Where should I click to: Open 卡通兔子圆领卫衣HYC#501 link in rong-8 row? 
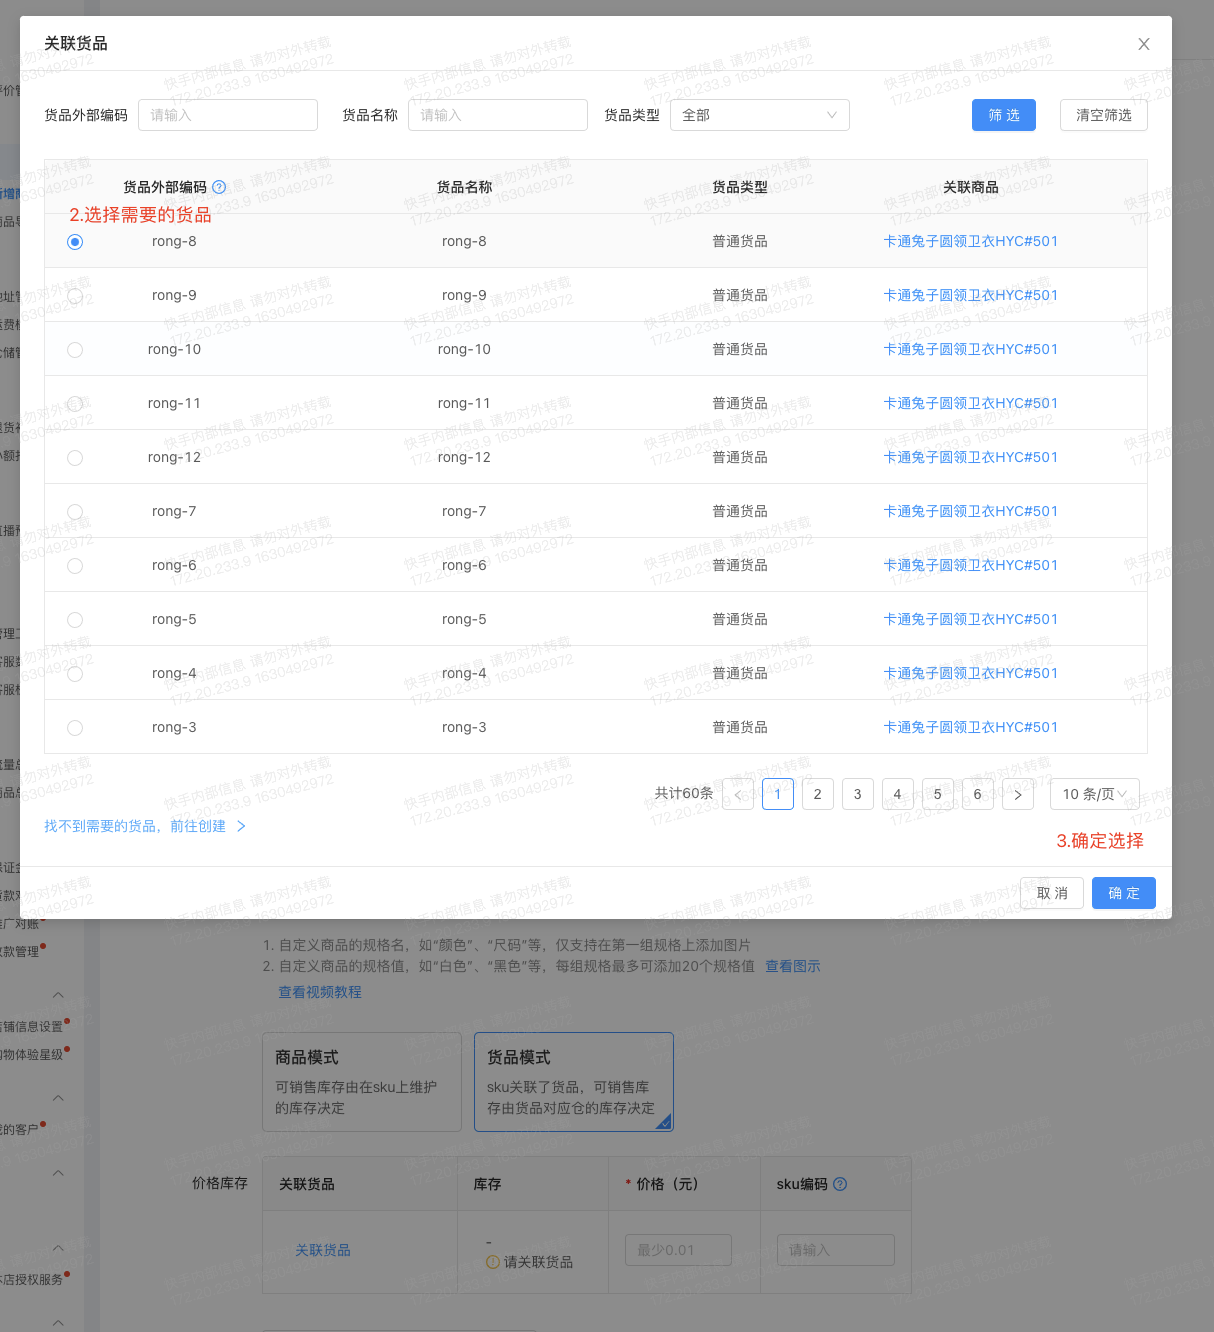click(x=970, y=241)
